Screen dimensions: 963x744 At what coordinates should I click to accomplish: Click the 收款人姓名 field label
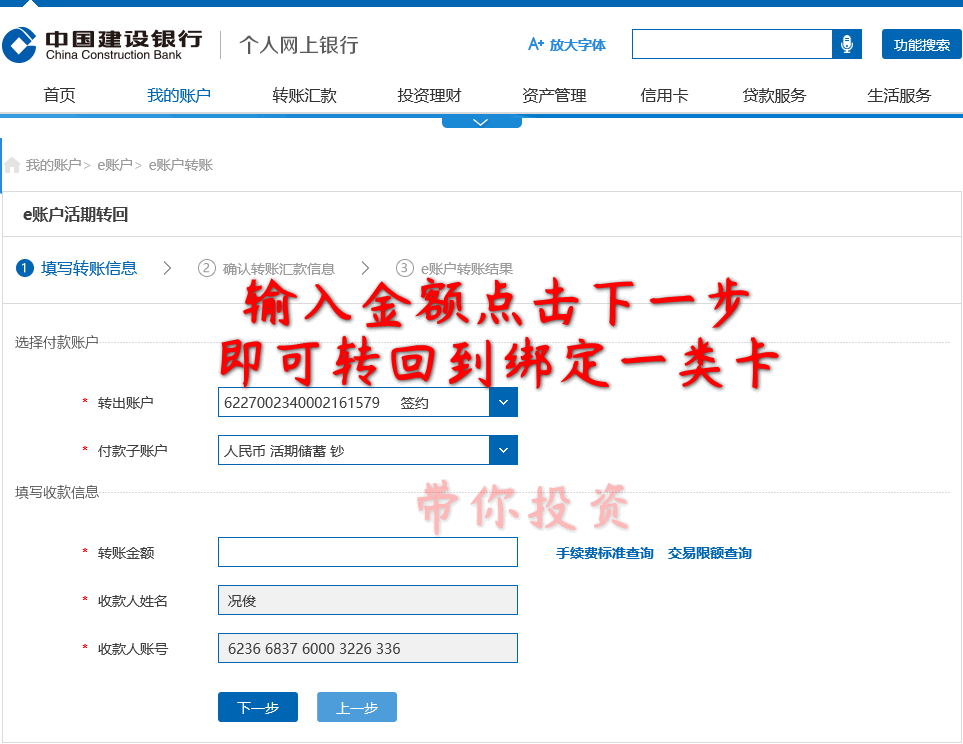pyautogui.click(x=132, y=600)
